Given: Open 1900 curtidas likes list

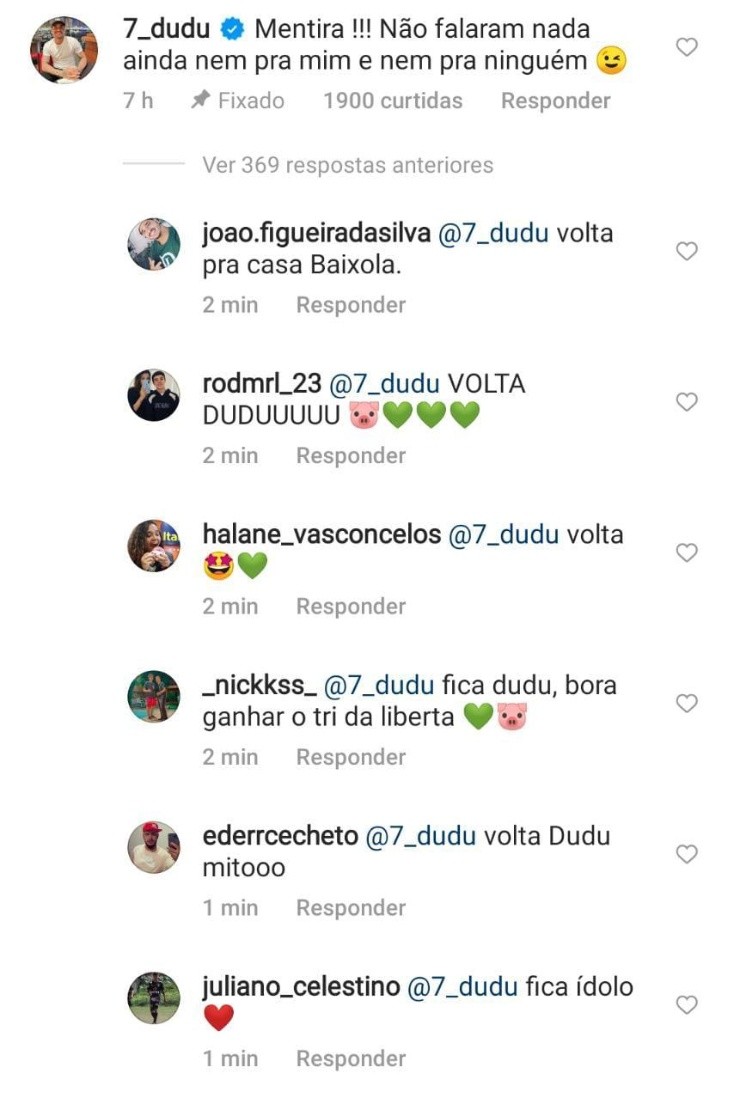Looking at the screenshot, I should (x=393, y=101).
